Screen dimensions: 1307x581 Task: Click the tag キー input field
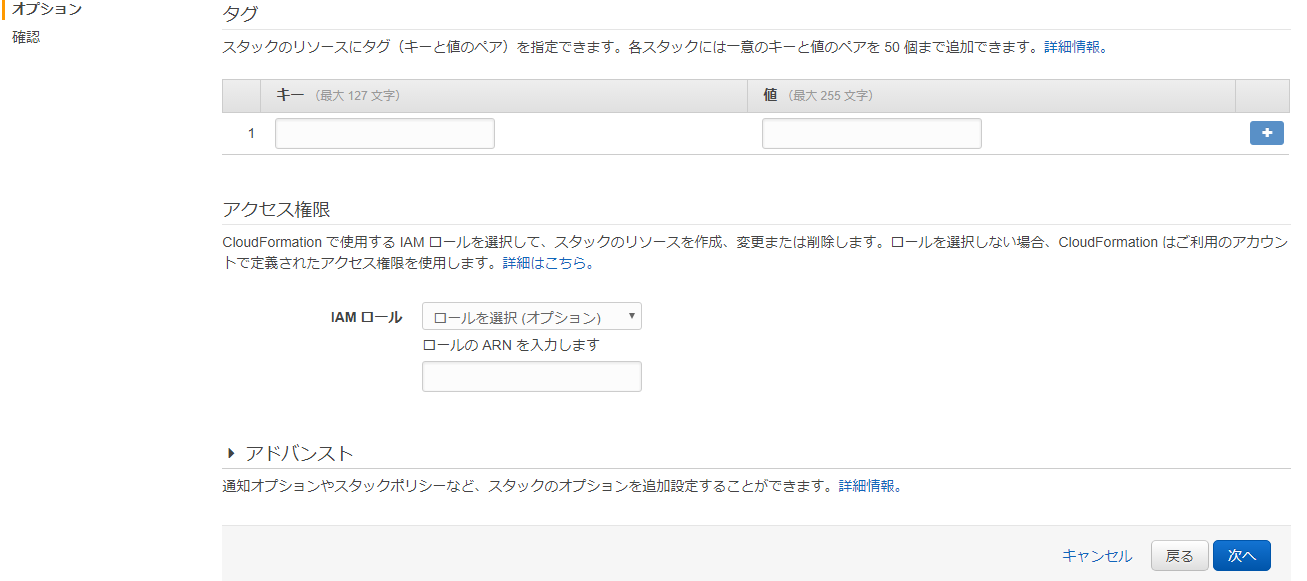pos(384,132)
